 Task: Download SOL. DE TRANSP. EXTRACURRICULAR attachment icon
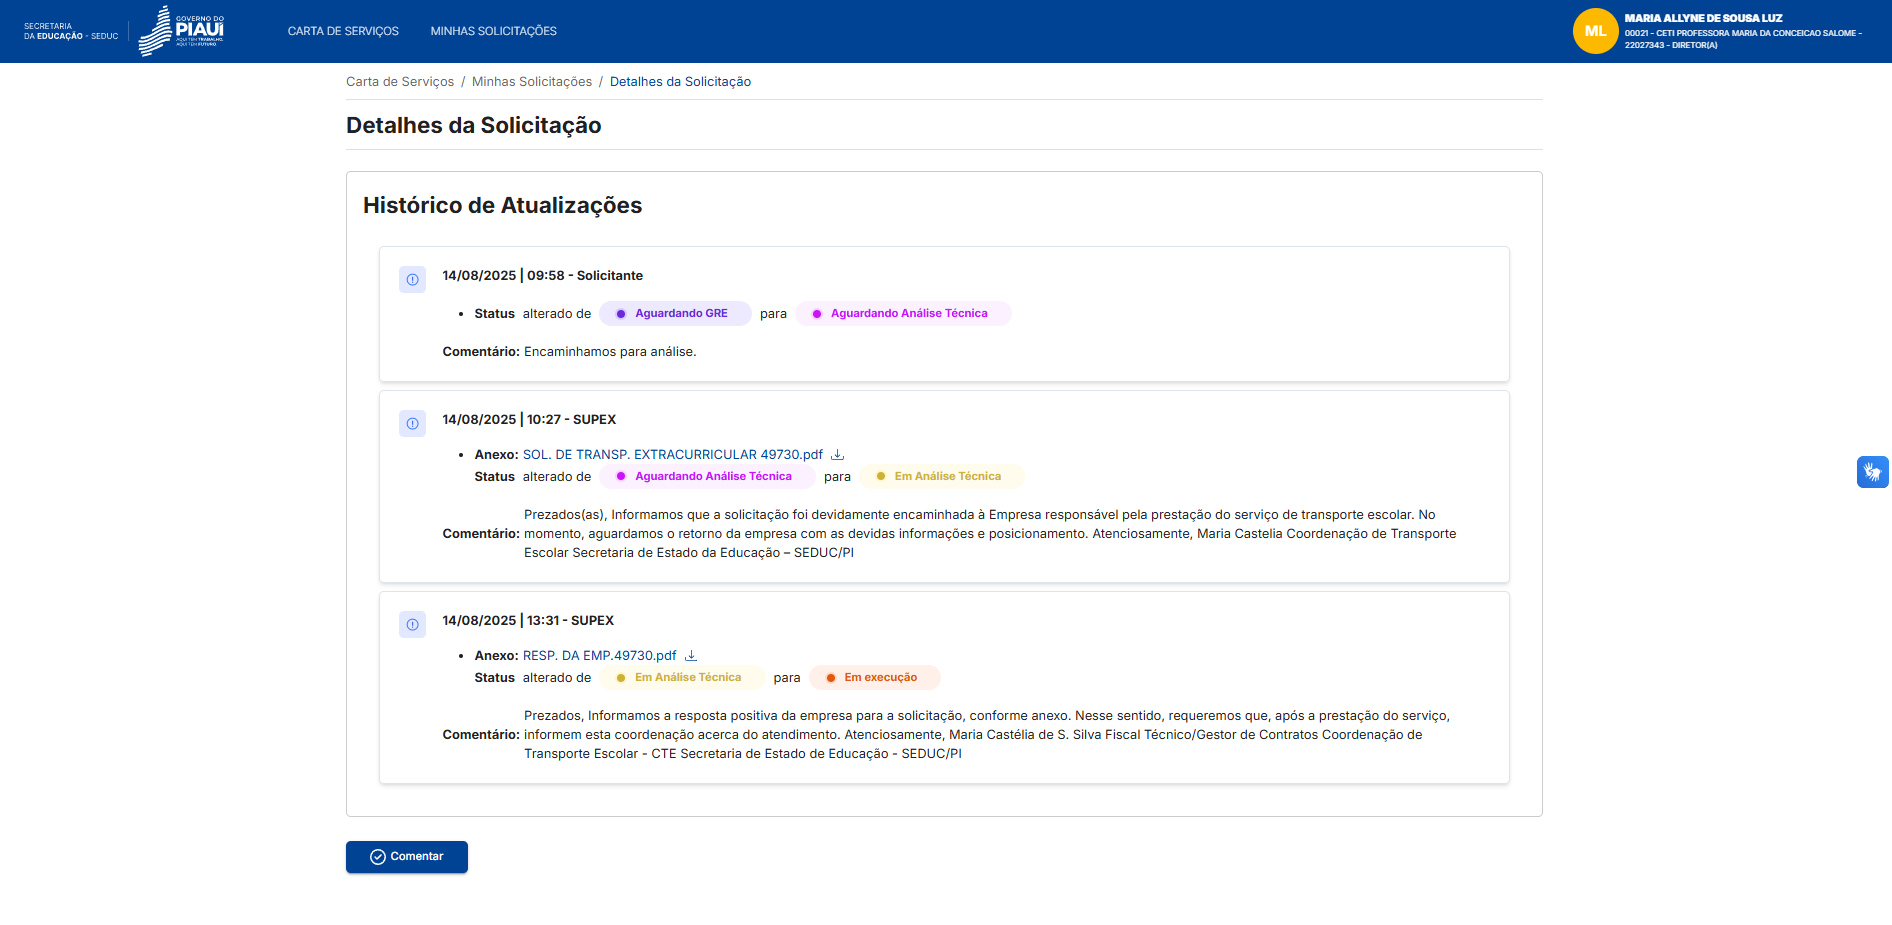838,455
